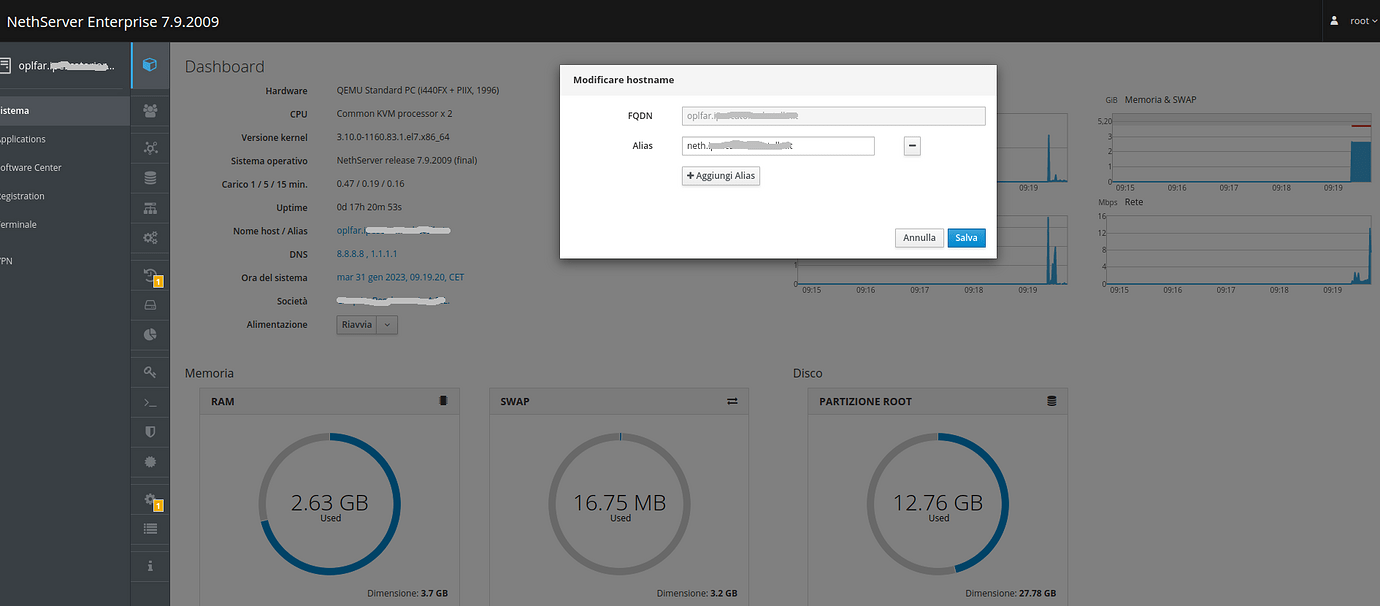Click the uptime value 0d 17h 20m 53s
The width and height of the screenshot is (1380, 606).
click(x=370, y=207)
